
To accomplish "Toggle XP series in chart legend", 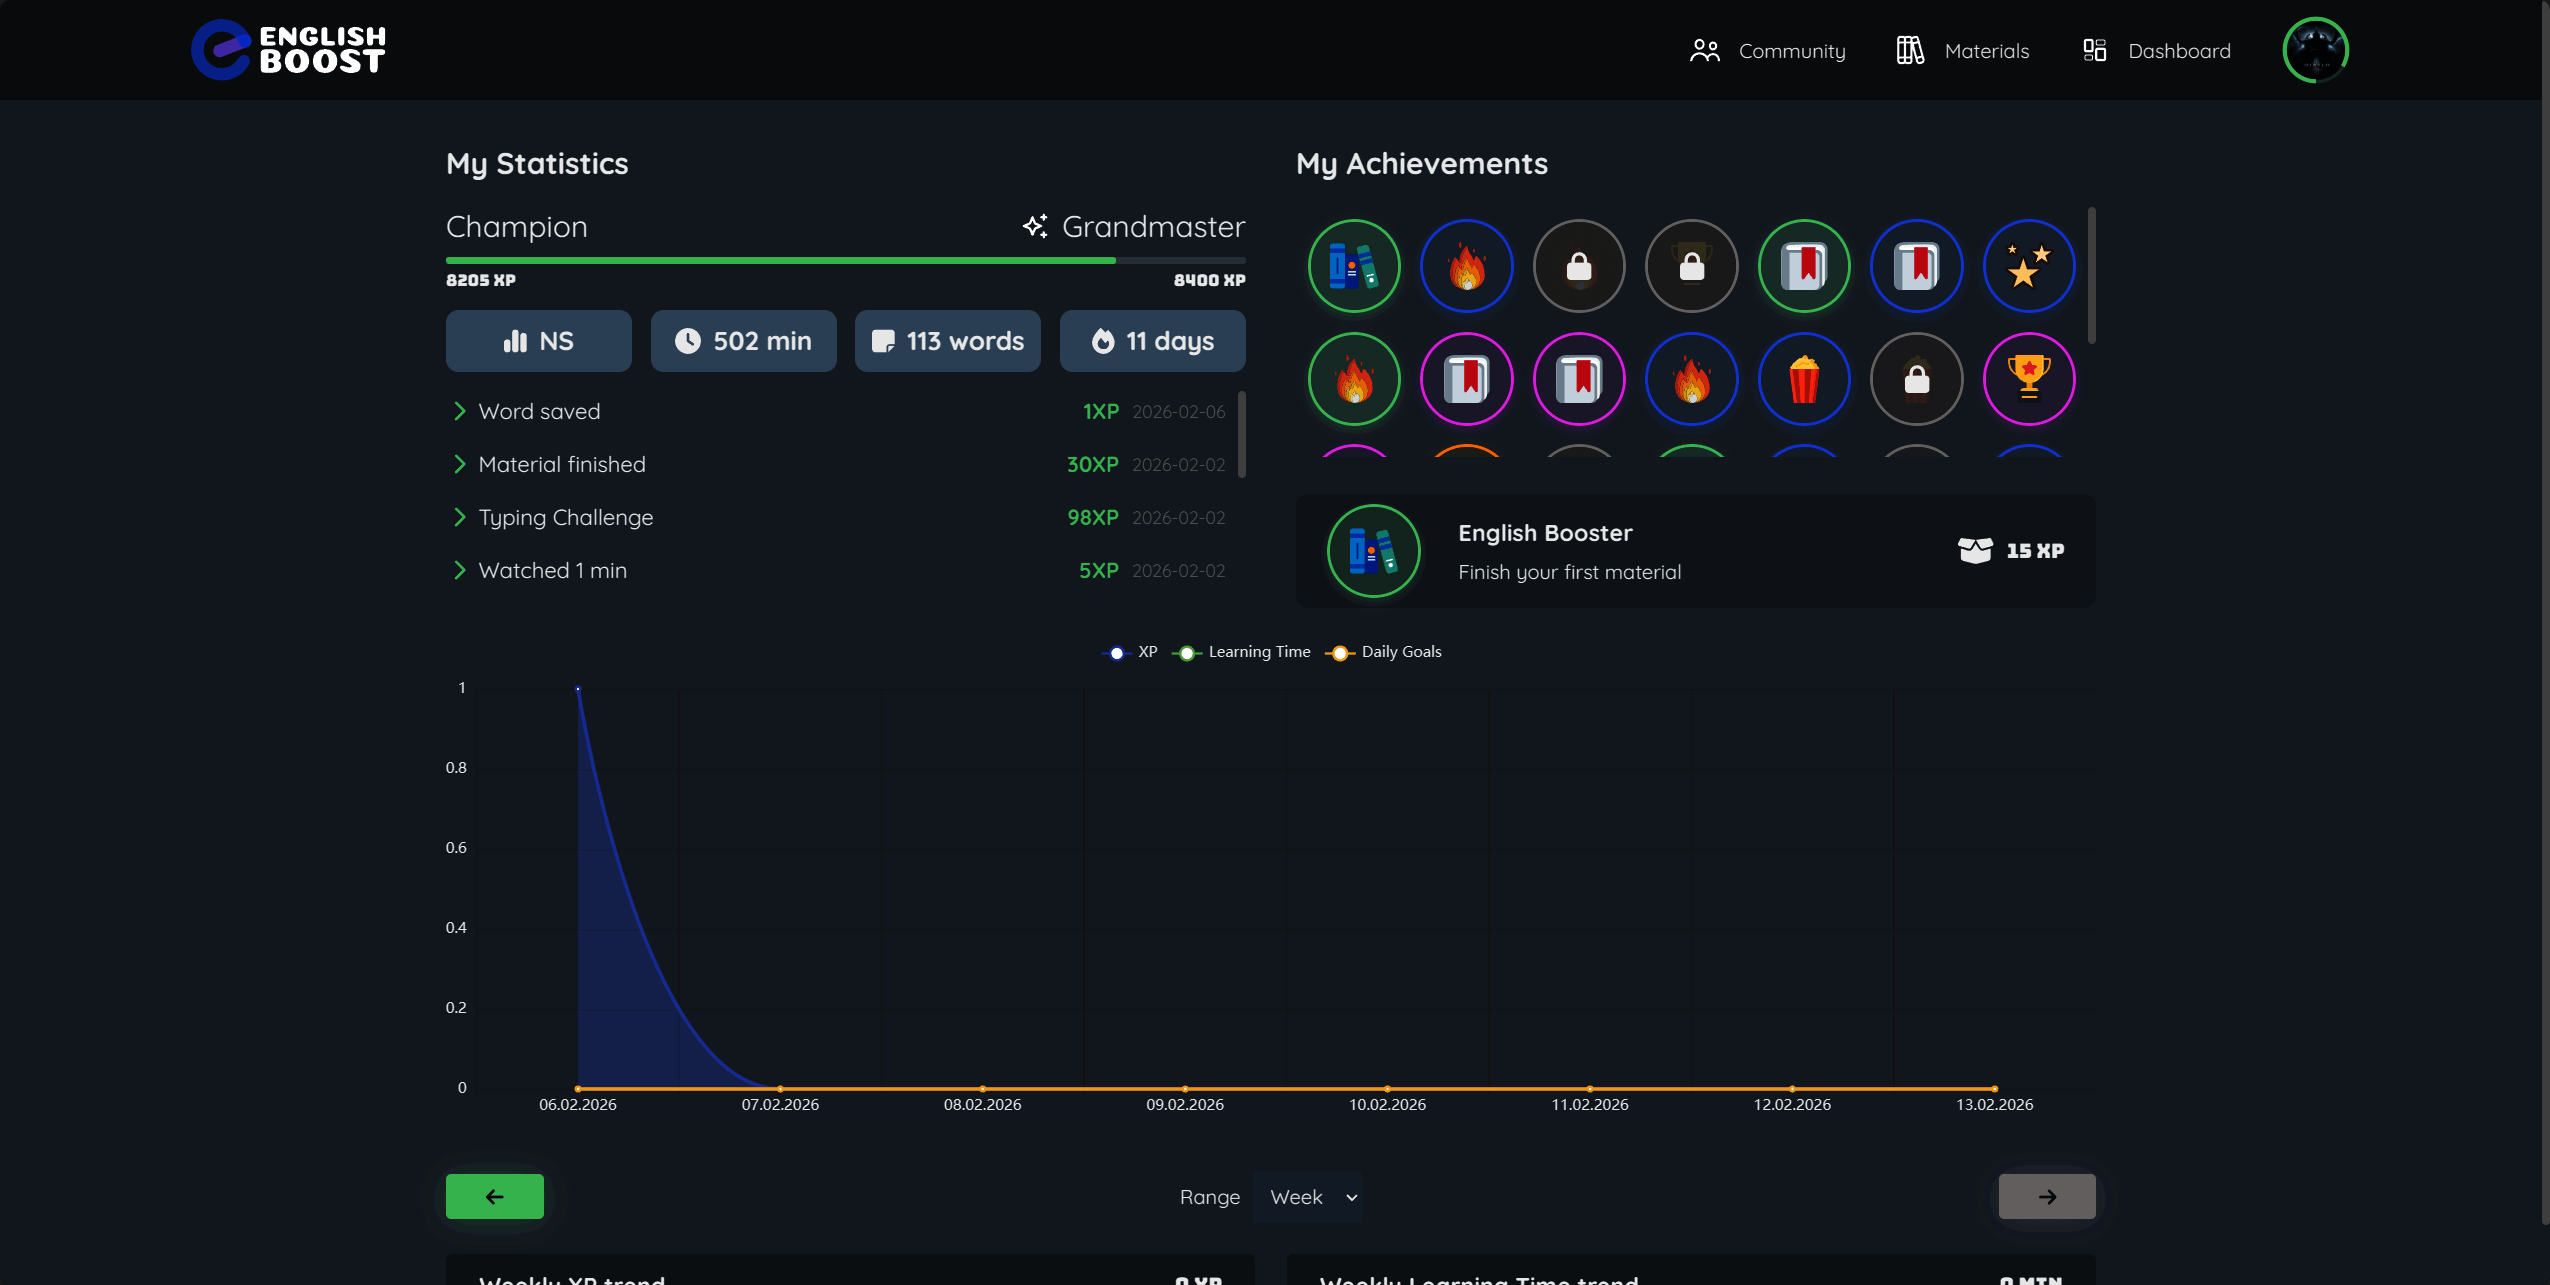I will [x=1130, y=652].
